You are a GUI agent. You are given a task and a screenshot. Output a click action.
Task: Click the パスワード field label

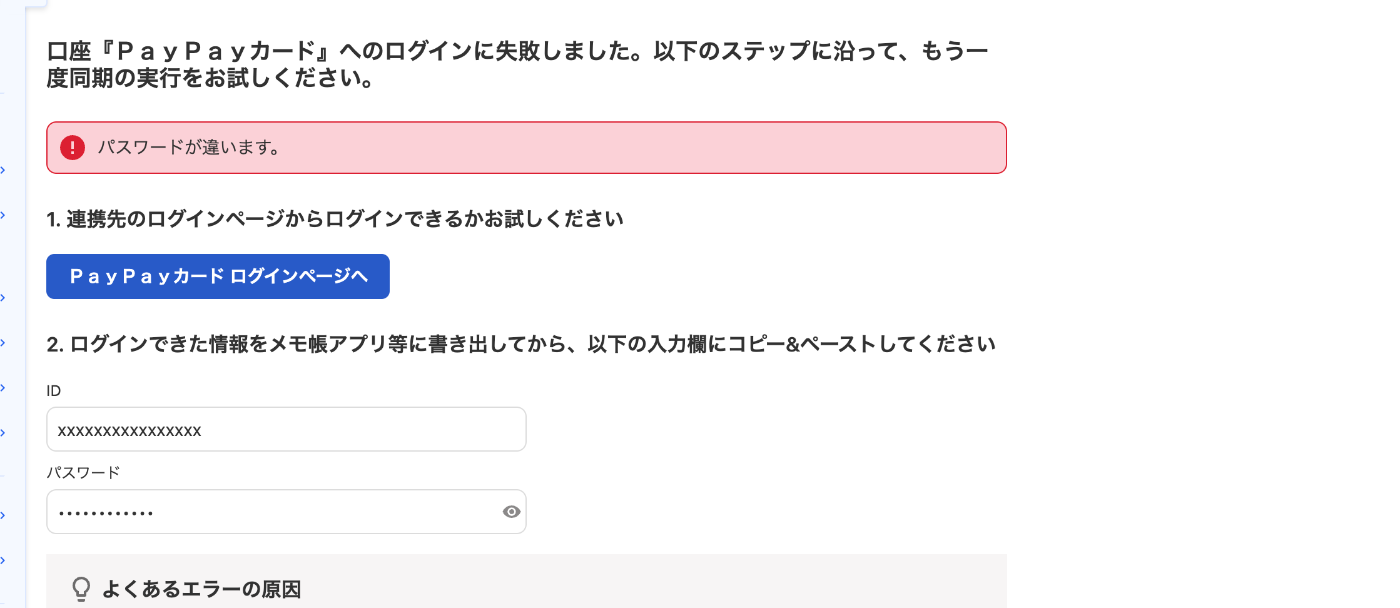coord(83,472)
